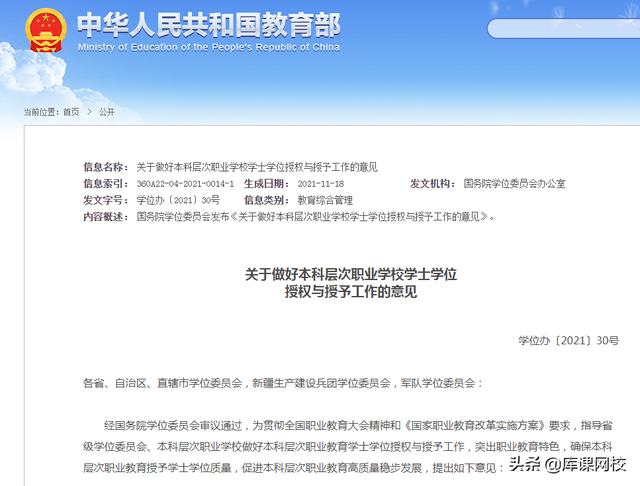This screenshot has height=486, width=640.
Task: Click the 生成日期 label
Action: 267,184
